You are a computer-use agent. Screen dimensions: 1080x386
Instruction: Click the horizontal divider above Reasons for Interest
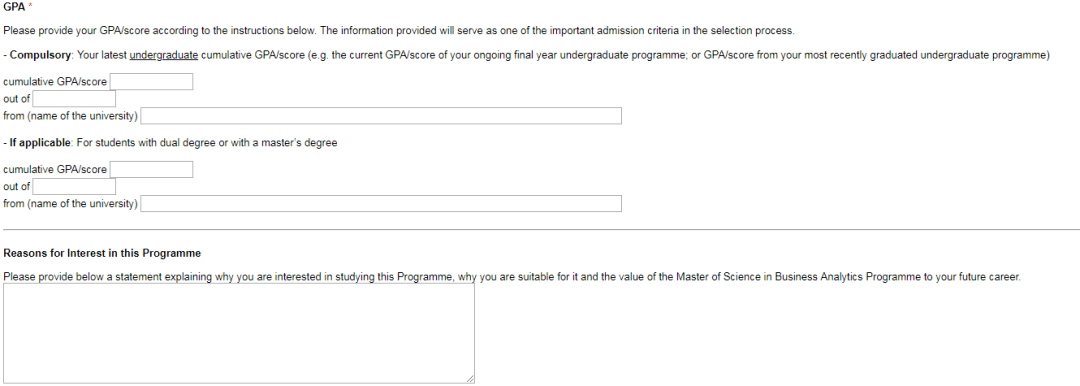[x=541, y=230]
